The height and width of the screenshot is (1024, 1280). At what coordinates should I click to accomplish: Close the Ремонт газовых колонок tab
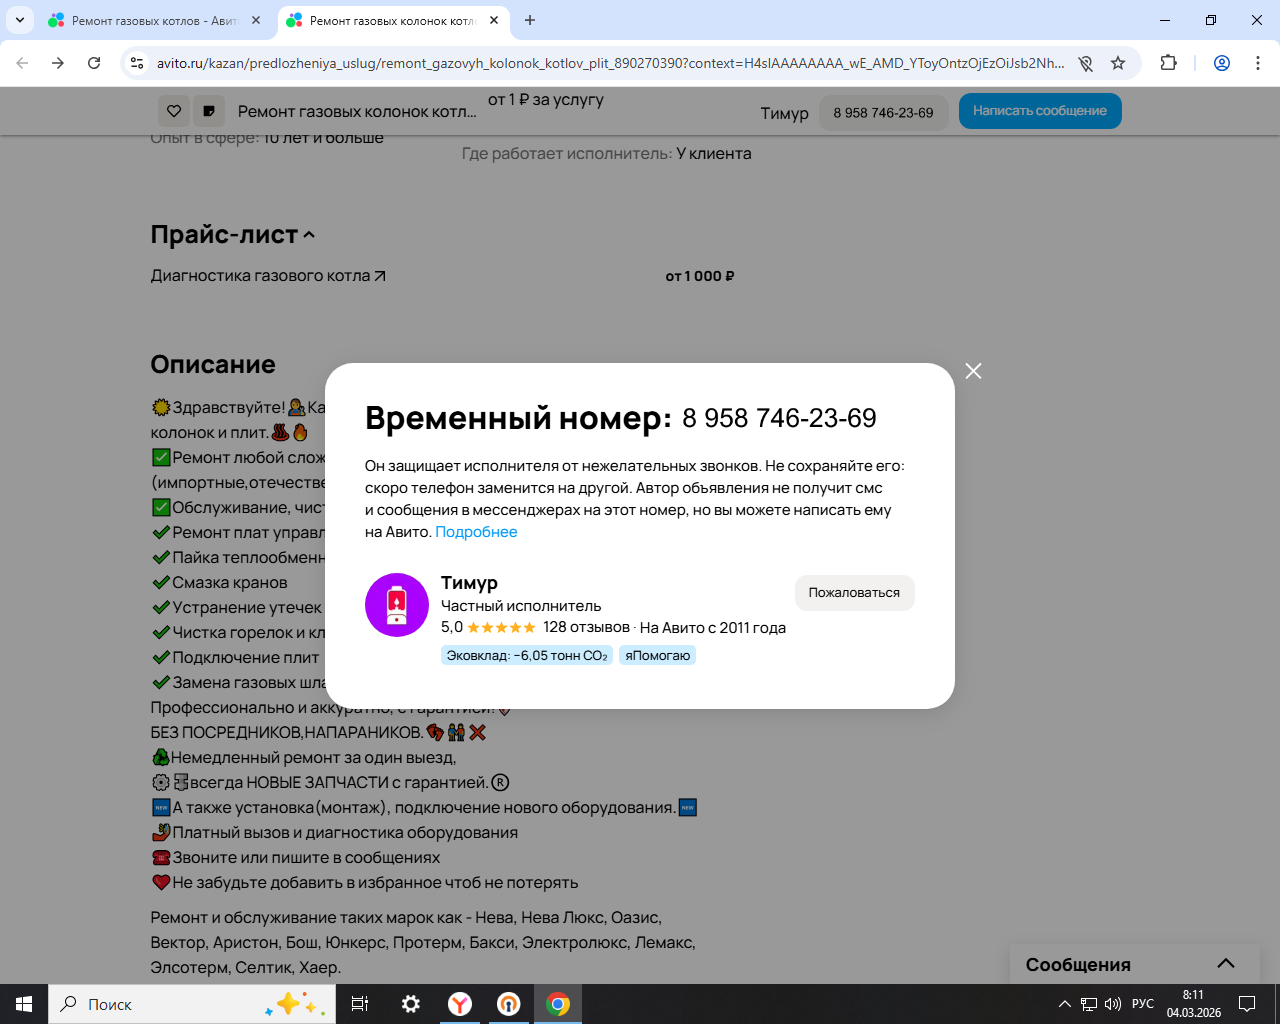[x=494, y=20]
